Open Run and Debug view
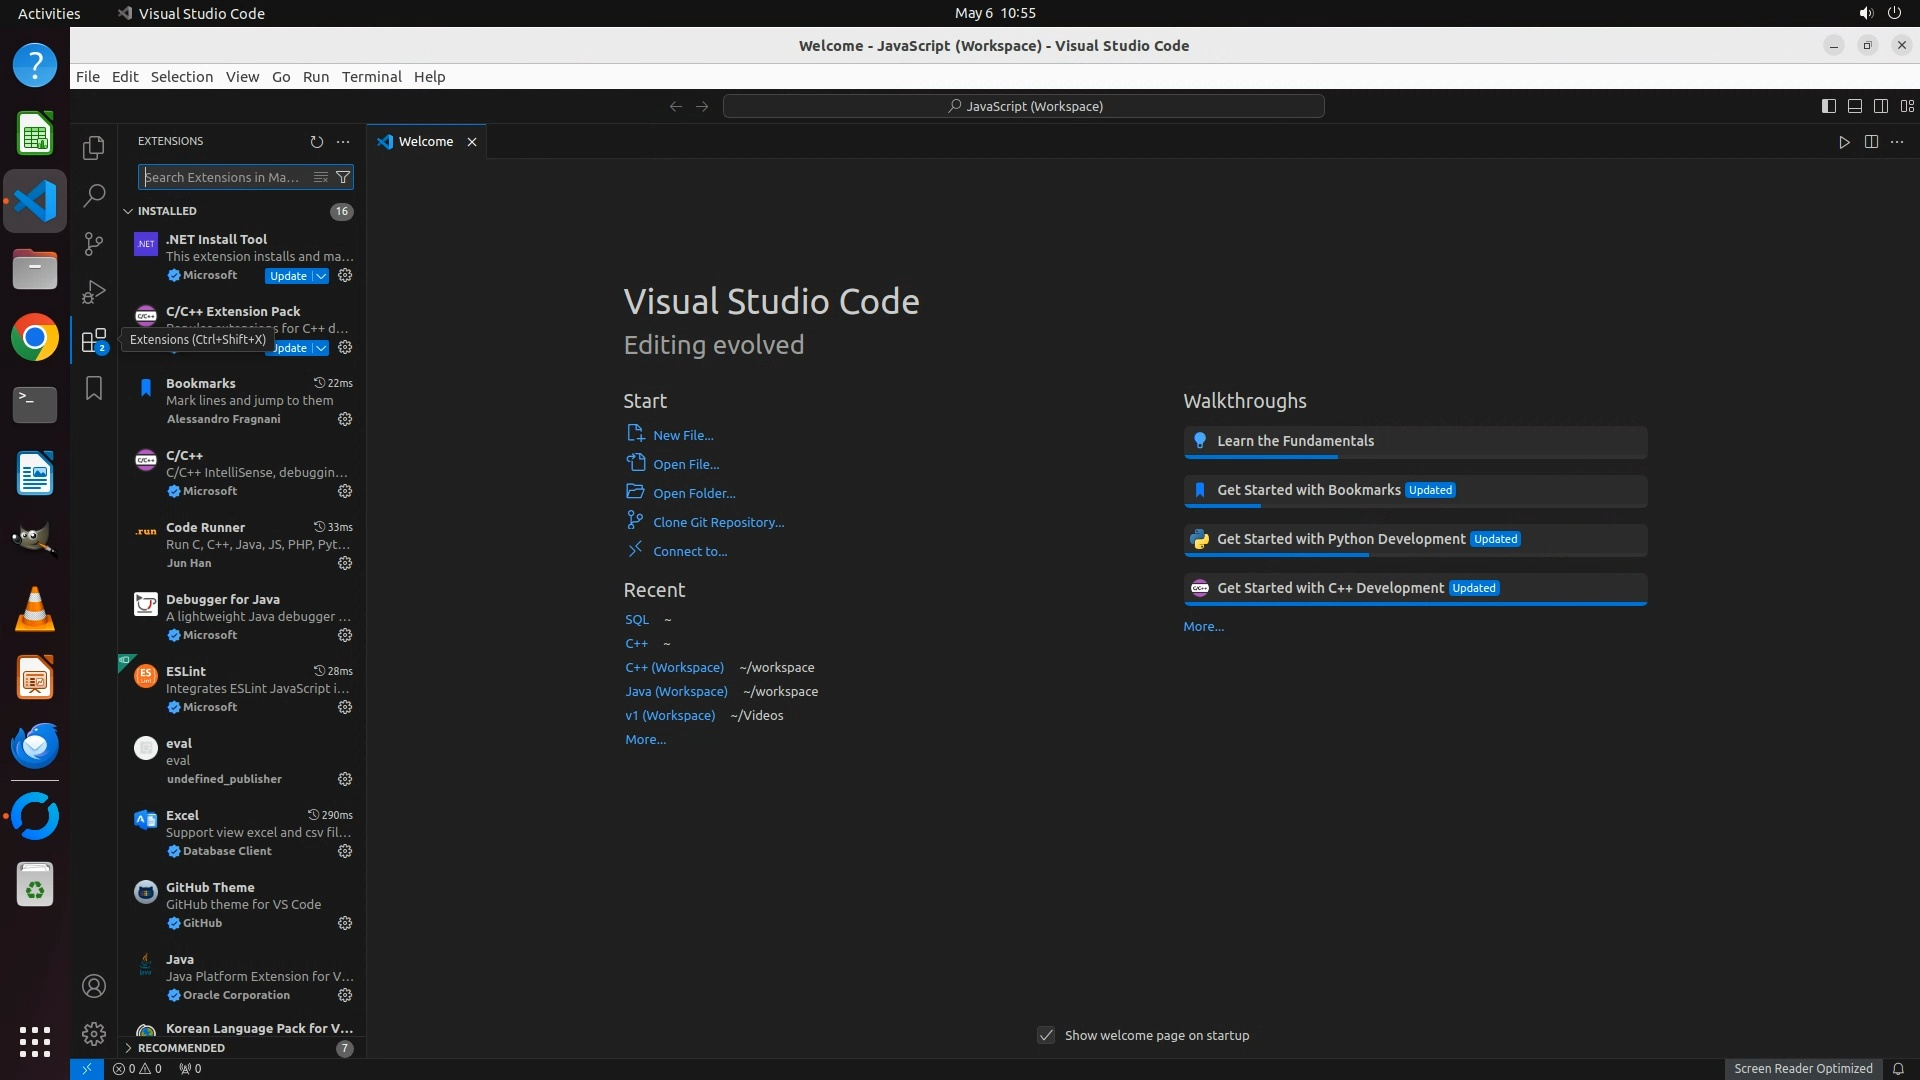 (93, 291)
